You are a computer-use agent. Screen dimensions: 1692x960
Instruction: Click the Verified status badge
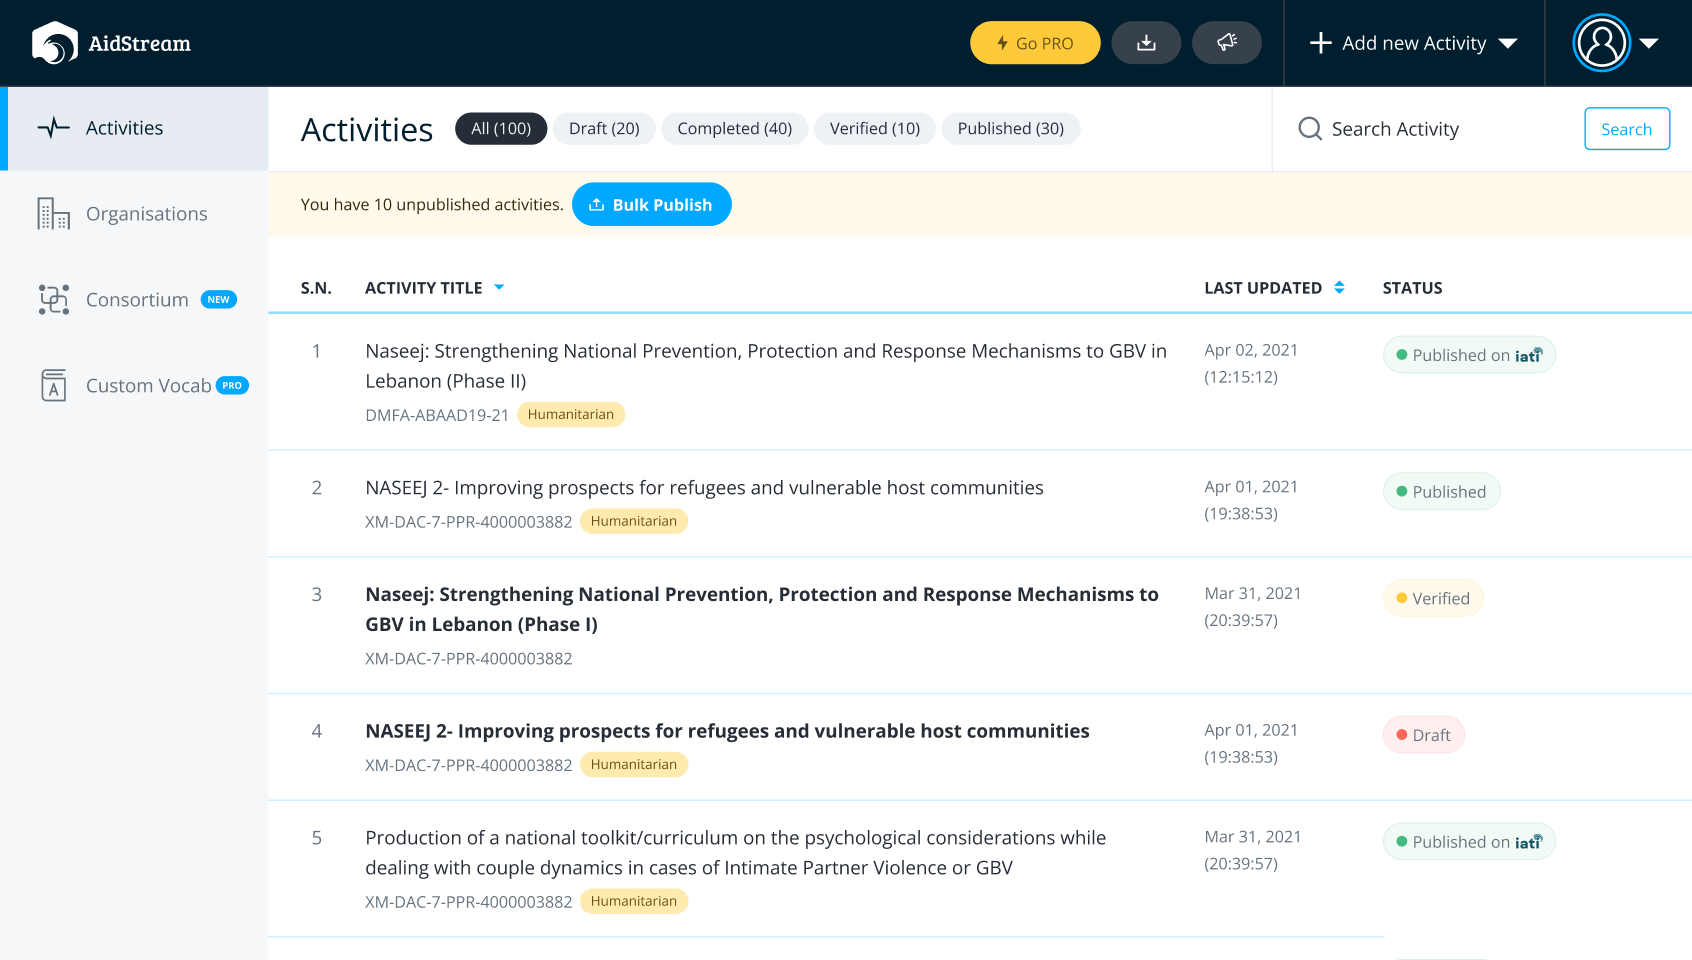[x=1433, y=598]
